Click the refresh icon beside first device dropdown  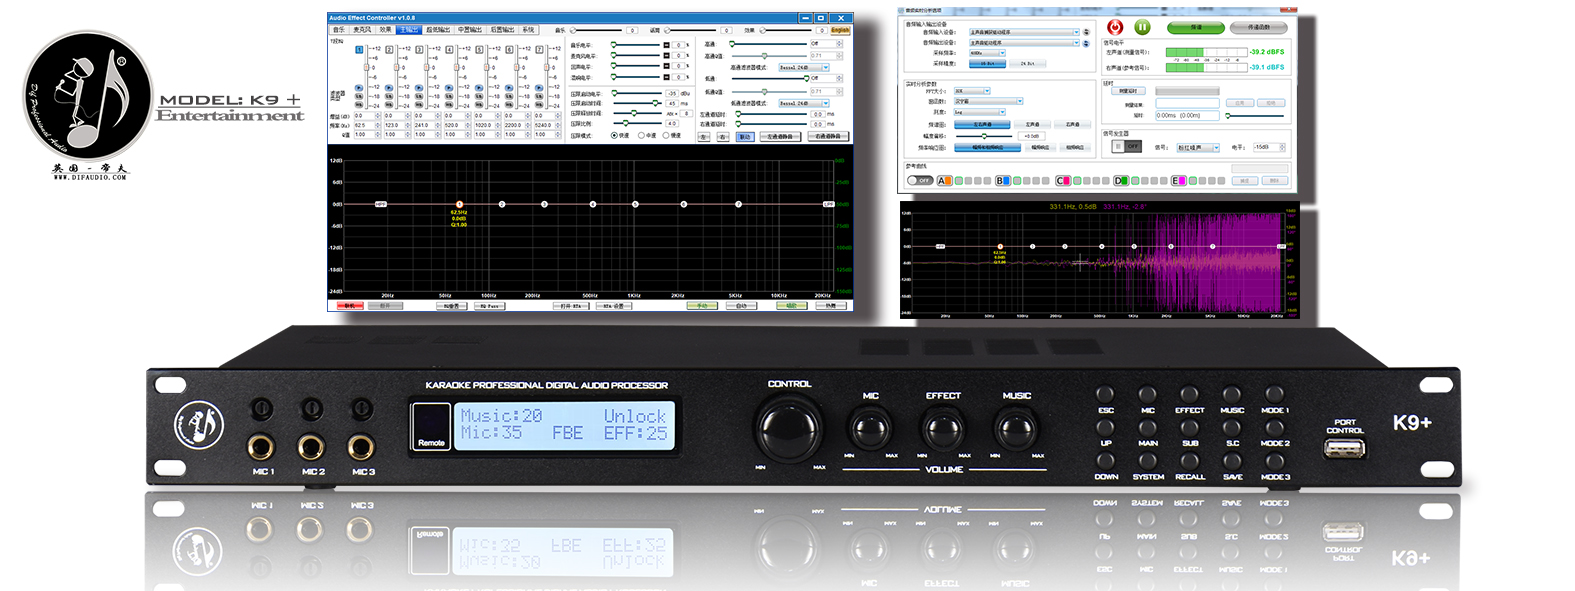(x=1085, y=32)
